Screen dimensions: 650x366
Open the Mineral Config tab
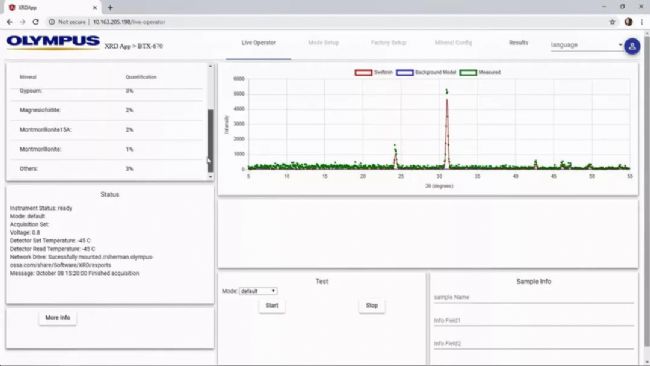[x=453, y=43]
